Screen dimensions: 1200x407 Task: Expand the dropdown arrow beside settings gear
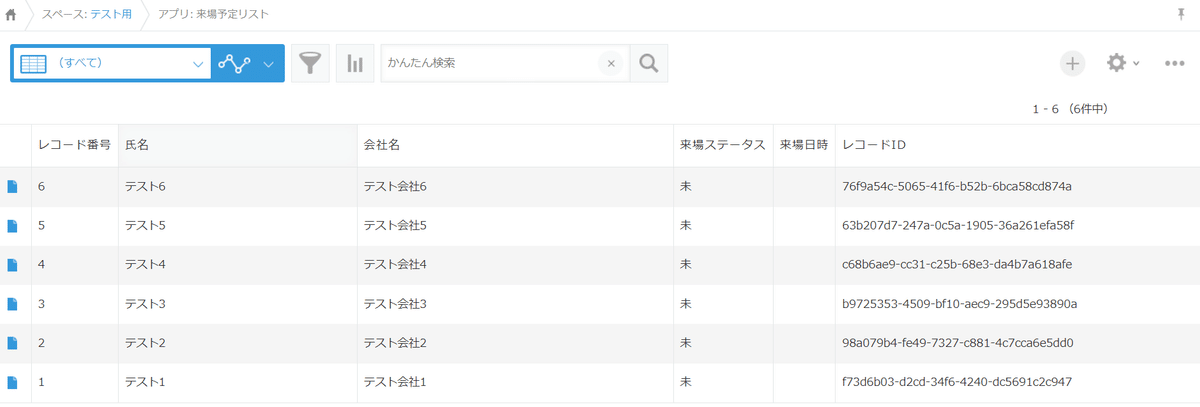point(1136,64)
